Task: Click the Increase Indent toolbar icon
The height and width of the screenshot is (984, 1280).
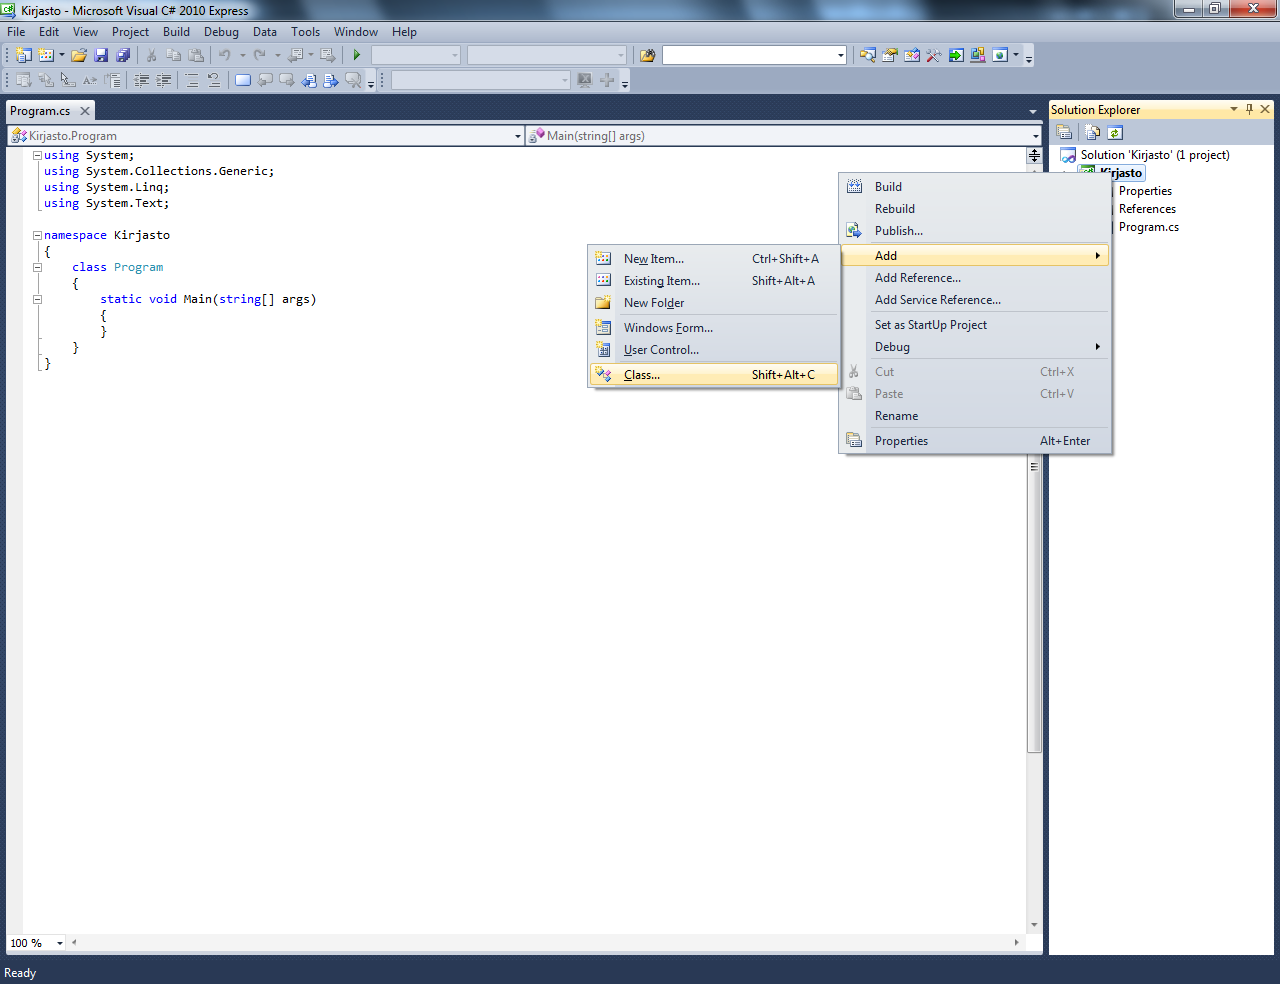Action: coord(163,80)
